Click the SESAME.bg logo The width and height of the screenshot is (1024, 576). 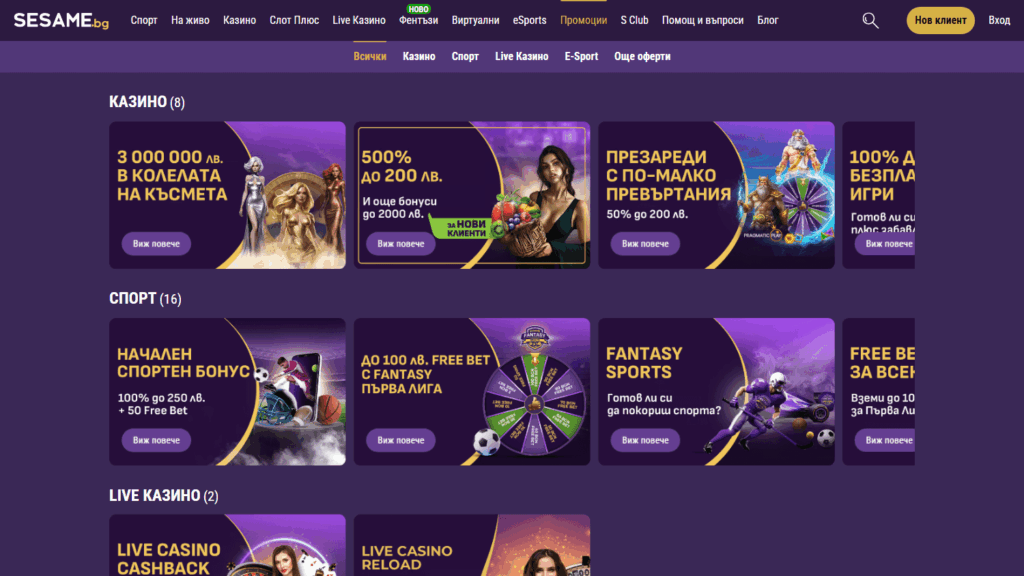coord(61,20)
